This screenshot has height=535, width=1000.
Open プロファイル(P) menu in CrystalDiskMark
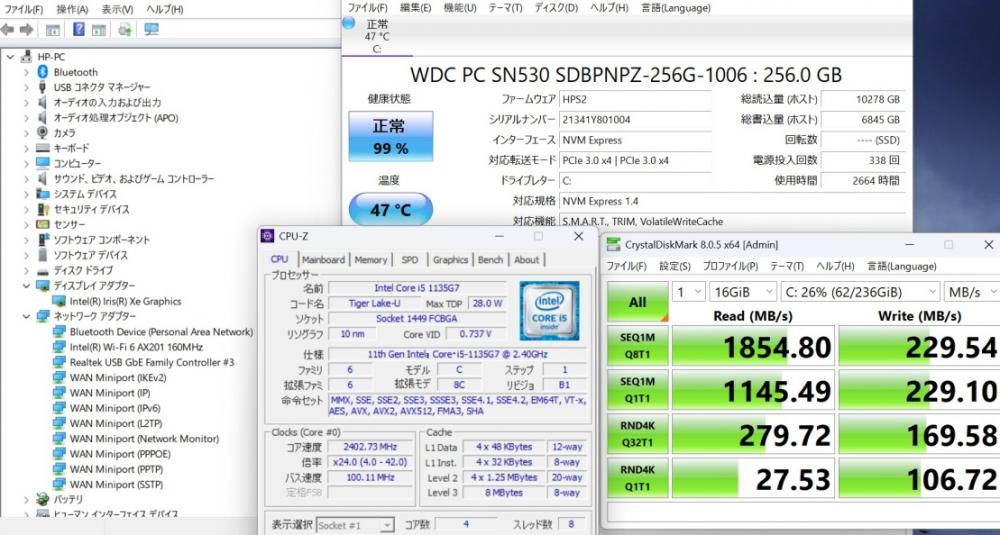[730, 266]
